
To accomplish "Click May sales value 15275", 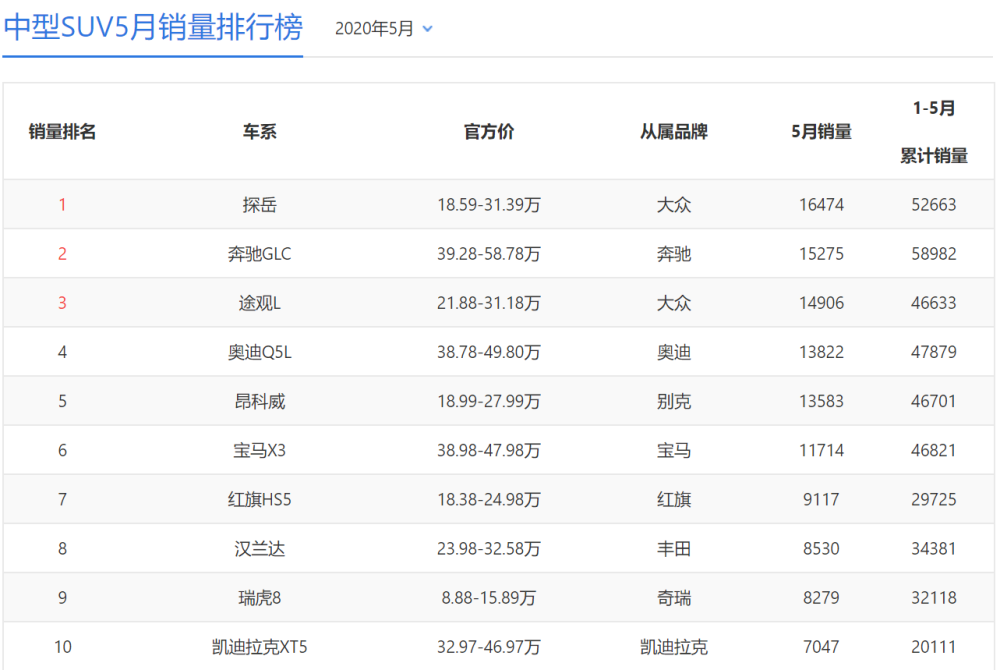I will pyautogui.click(x=821, y=254).
